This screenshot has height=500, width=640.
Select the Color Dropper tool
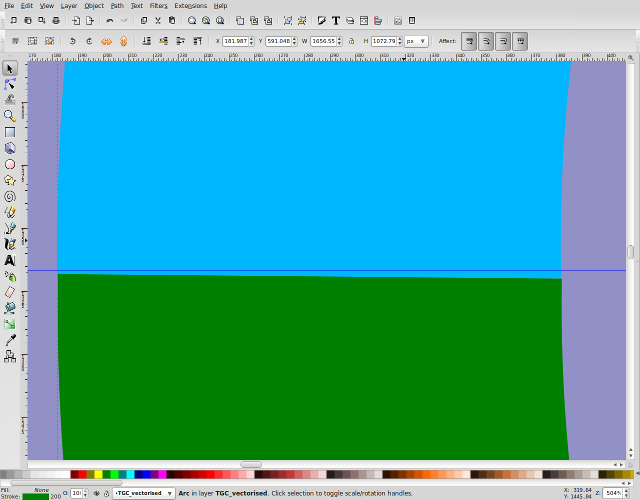coord(10,340)
